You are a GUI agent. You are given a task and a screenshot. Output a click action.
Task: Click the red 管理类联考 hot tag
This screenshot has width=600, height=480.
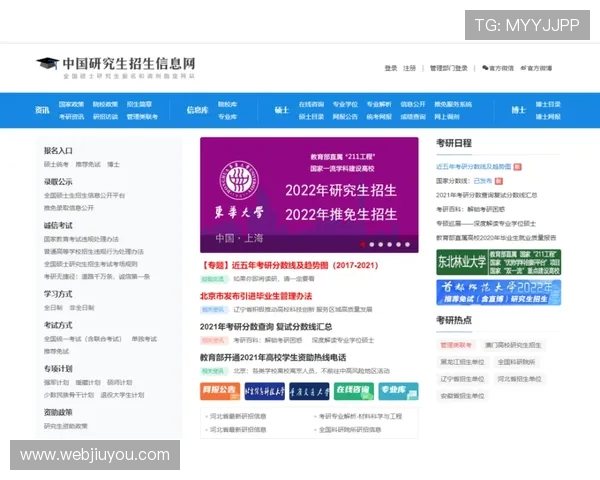[456, 345]
